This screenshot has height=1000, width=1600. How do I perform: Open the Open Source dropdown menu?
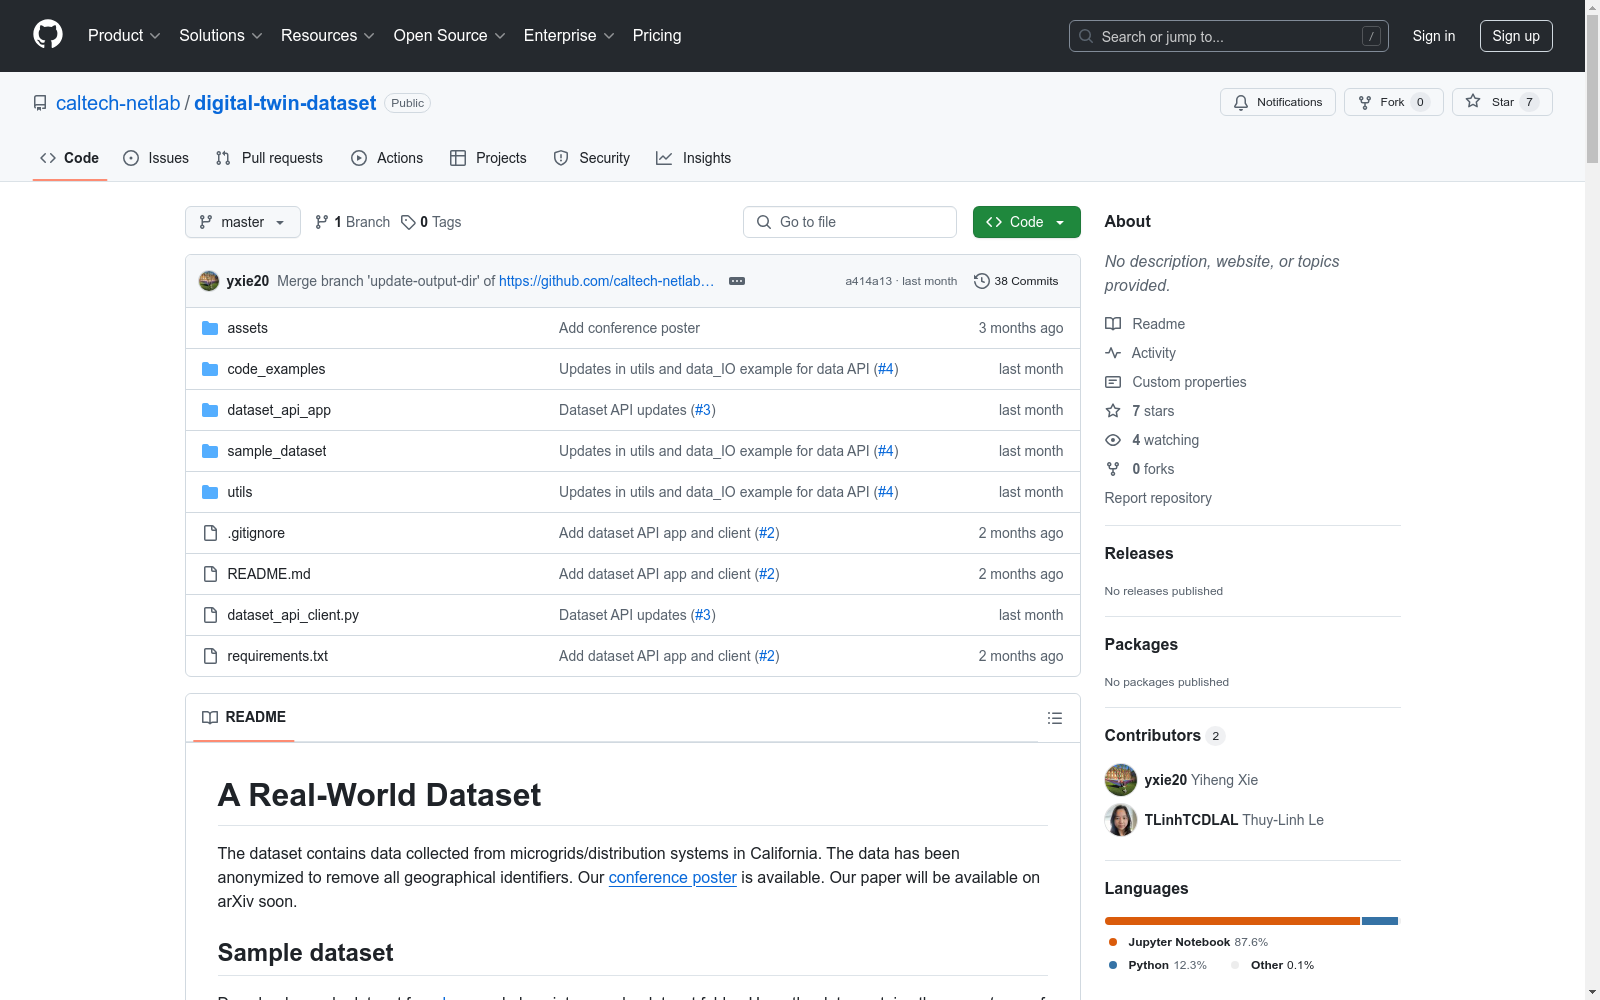click(x=450, y=36)
